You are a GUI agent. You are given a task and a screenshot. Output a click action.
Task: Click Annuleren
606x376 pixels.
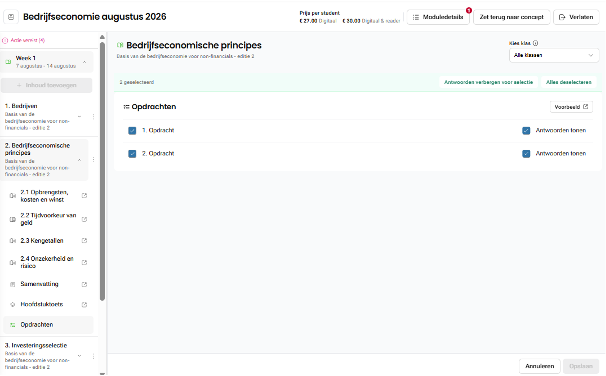coord(540,366)
